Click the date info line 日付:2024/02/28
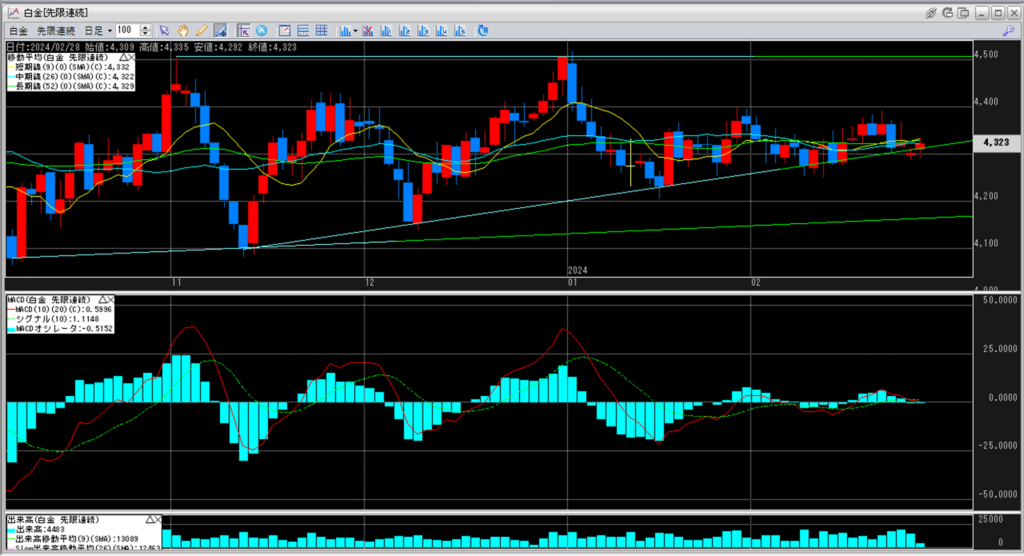1024x556 pixels. coord(152,47)
